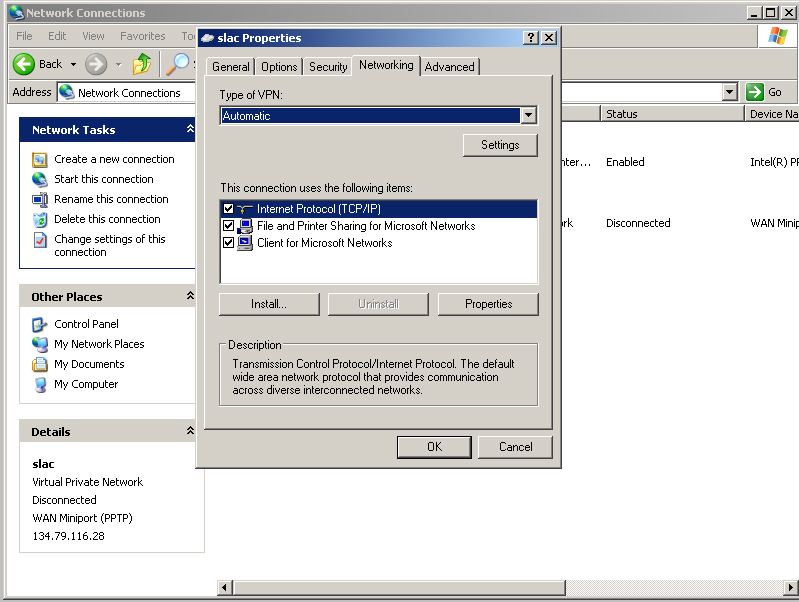Select Internet Protocol (TCP/IP) list row text
The height and width of the screenshot is (602, 799).
(x=319, y=209)
